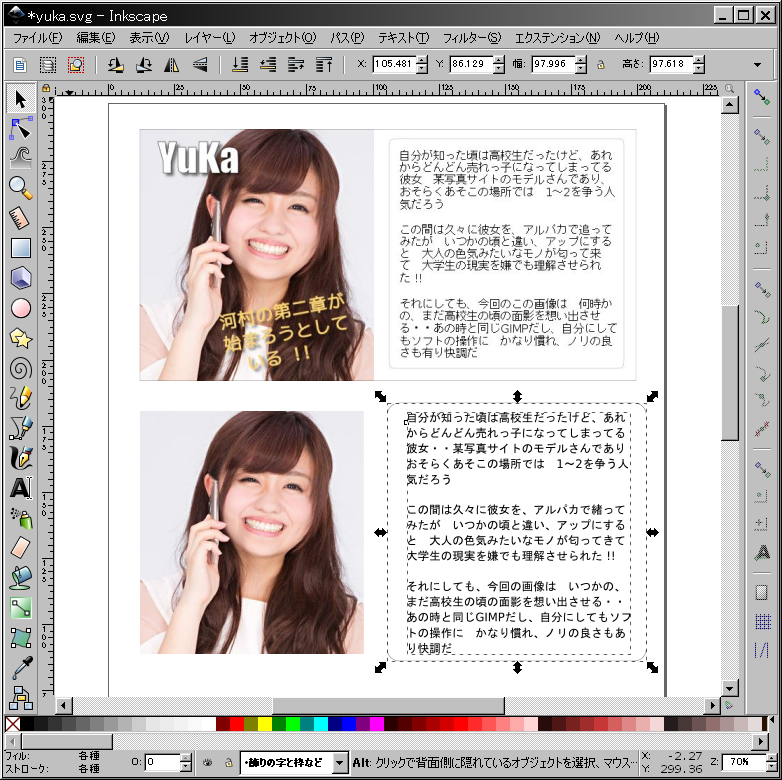The image size is (782, 780).
Task: Select the Zoom magnifier tool
Action: 21,188
